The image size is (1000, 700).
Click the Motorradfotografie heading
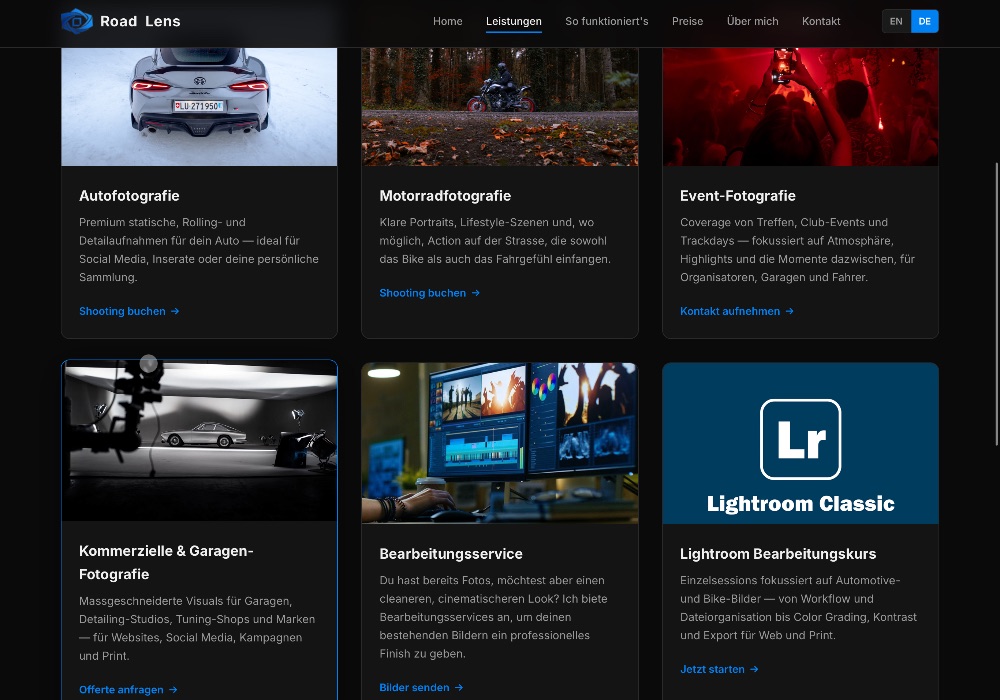click(445, 196)
